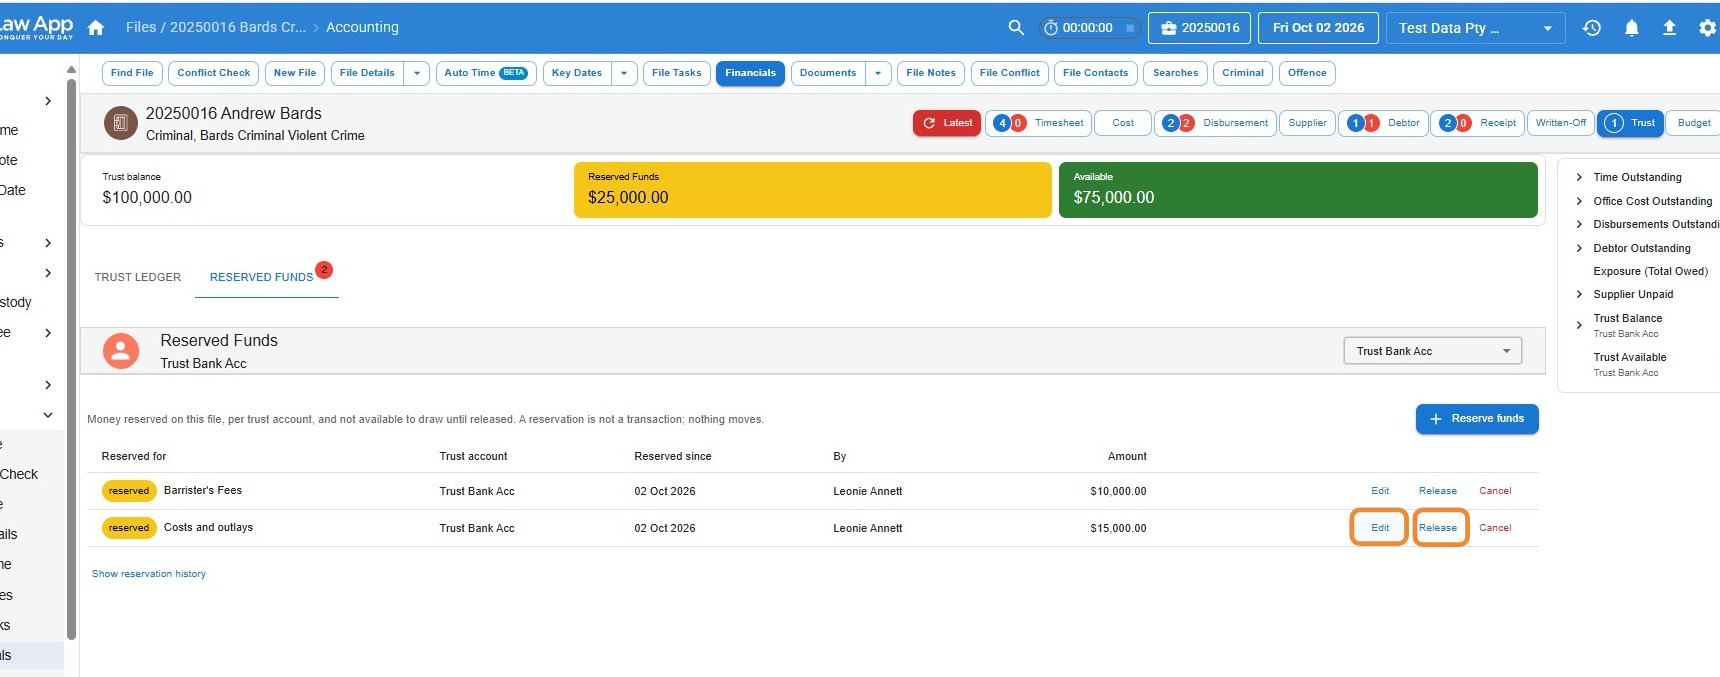The width and height of the screenshot is (1720, 677).
Task: Cancel the Costs and outlays reservation
Action: (1495, 528)
